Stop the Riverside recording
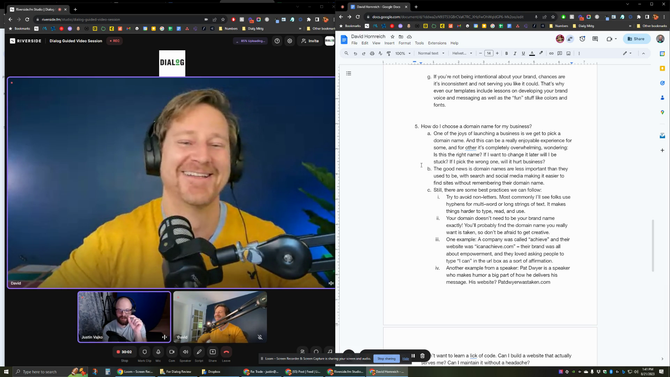 [x=124, y=352]
